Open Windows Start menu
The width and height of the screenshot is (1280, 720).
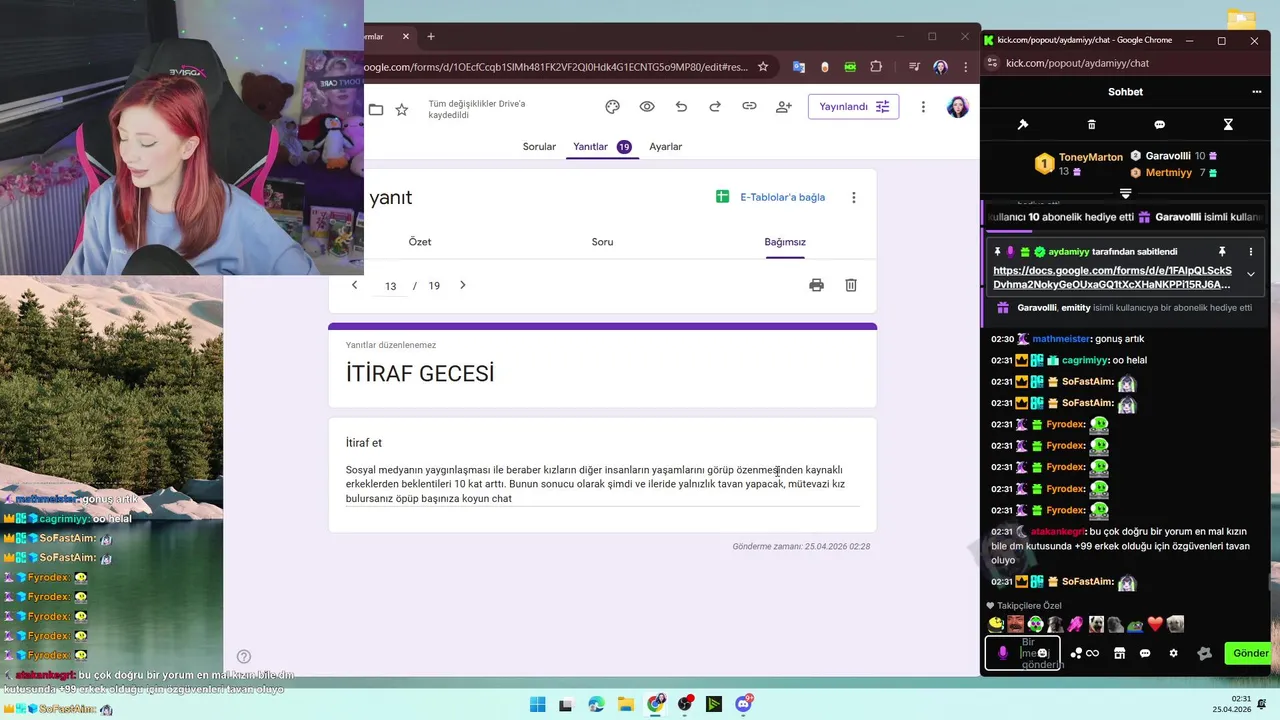[538, 704]
